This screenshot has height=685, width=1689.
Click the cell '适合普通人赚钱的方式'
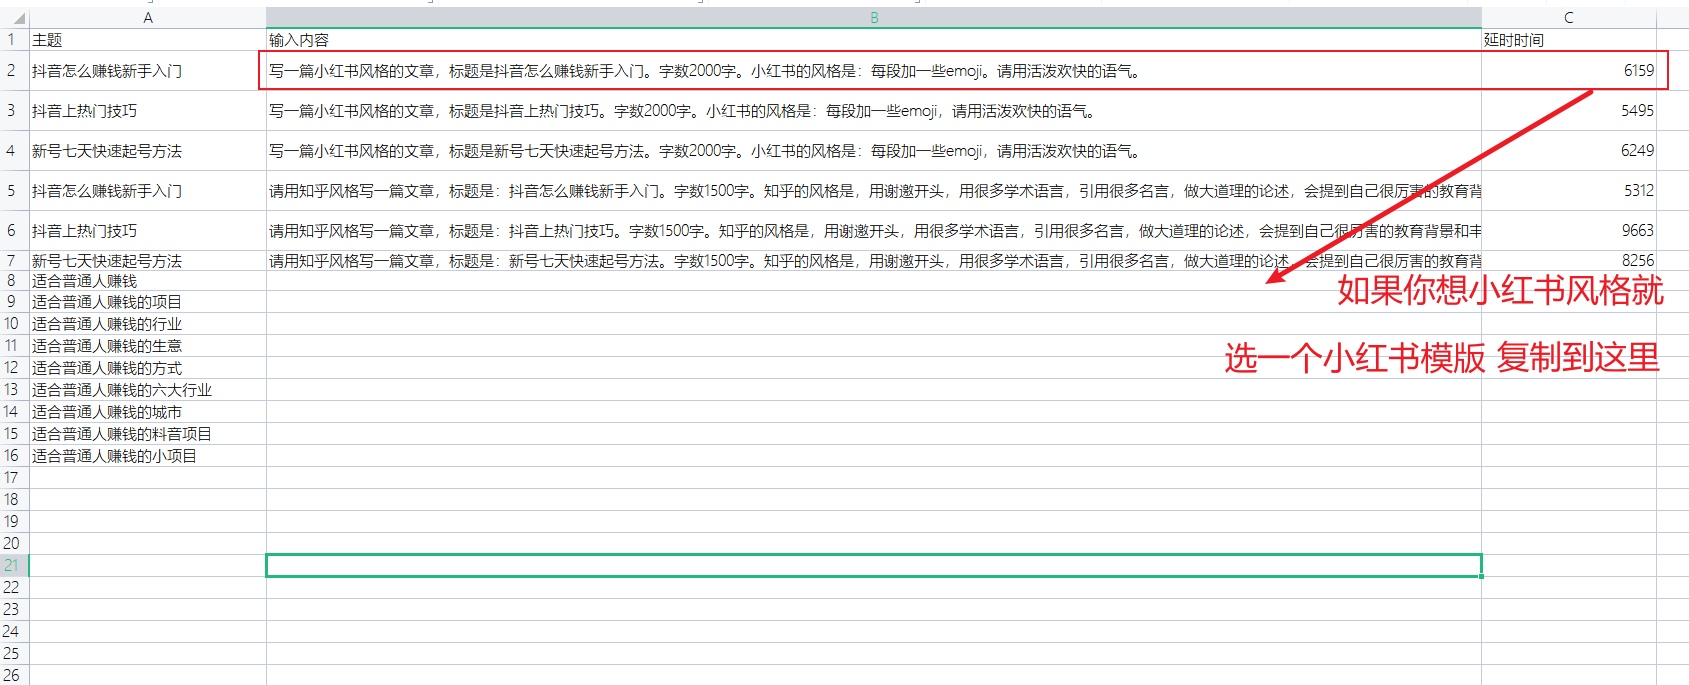coord(148,368)
